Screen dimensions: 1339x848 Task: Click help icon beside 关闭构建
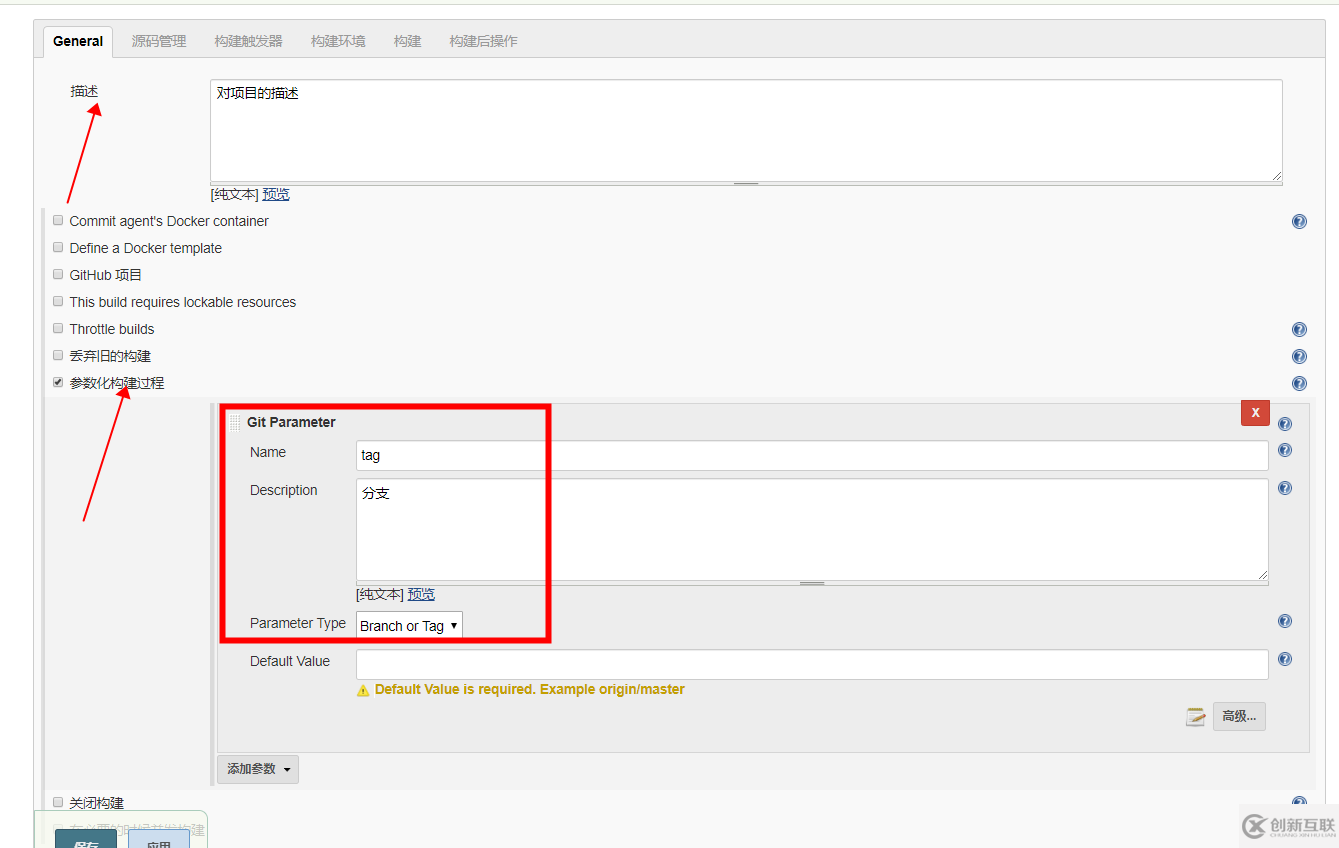[x=1298, y=802]
